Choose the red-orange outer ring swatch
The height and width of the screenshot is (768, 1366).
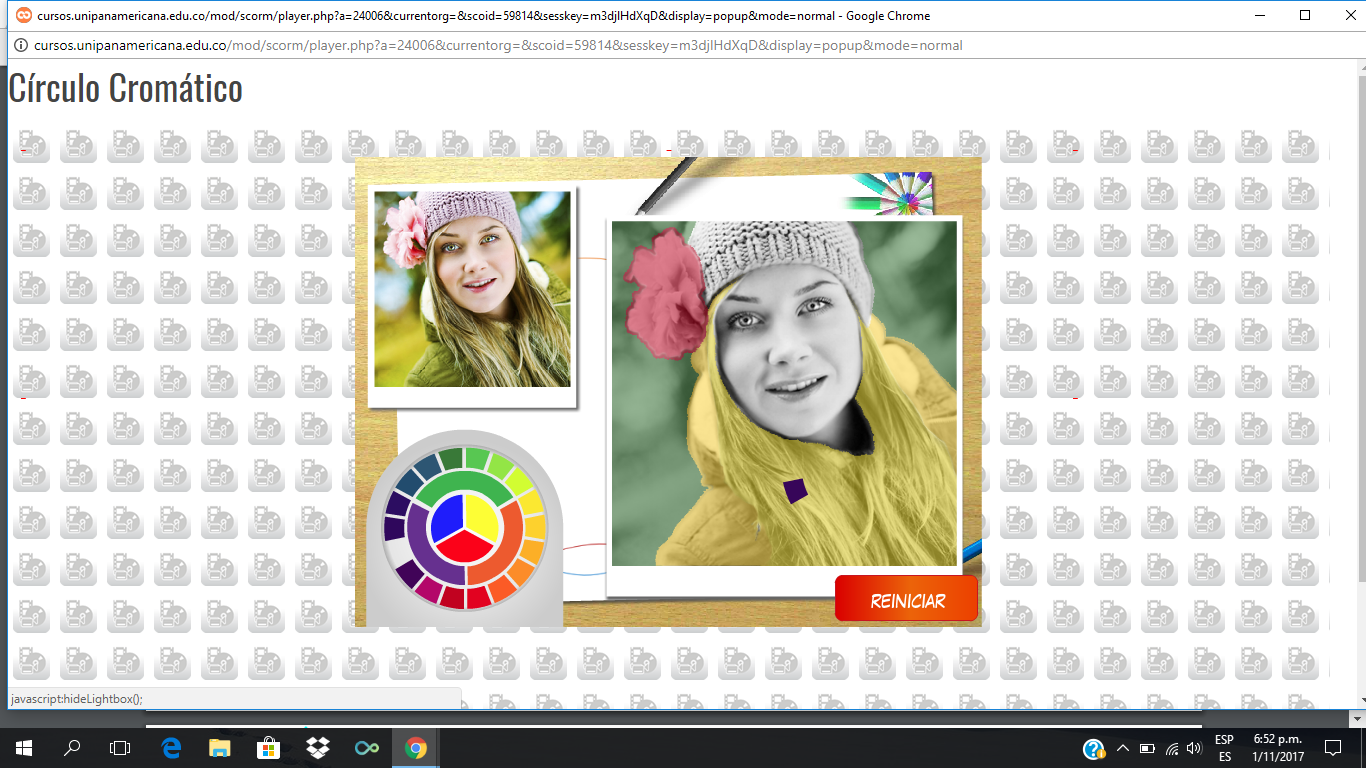(502, 588)
